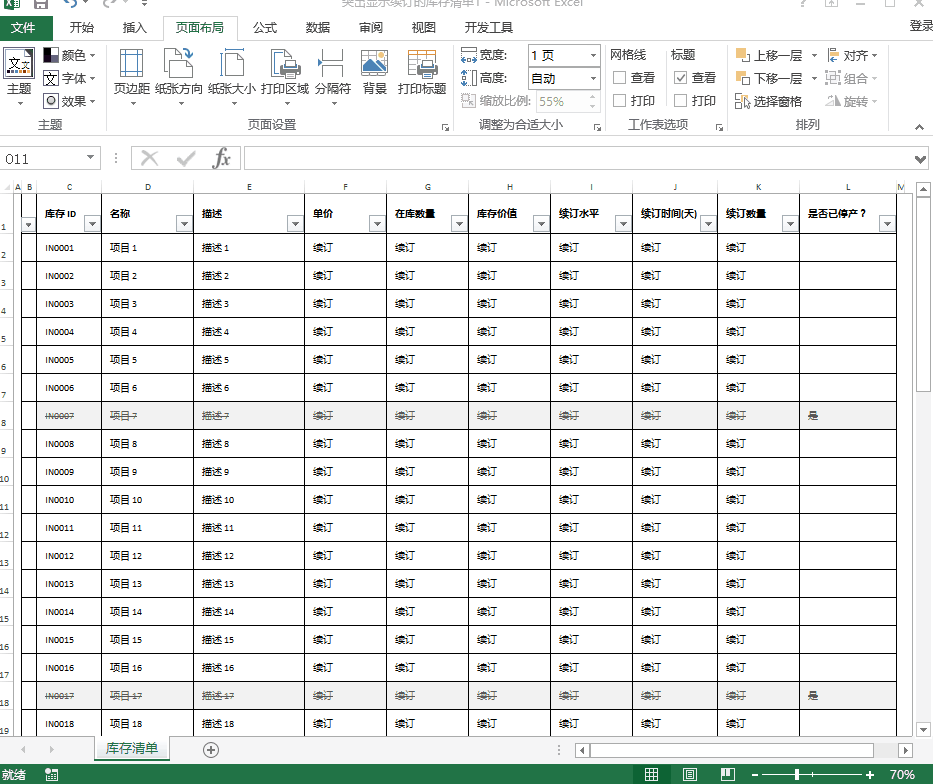Enable 网格线 查看 gridlines view checkbox
Screen dimensions: 933x784
[619, 78]
